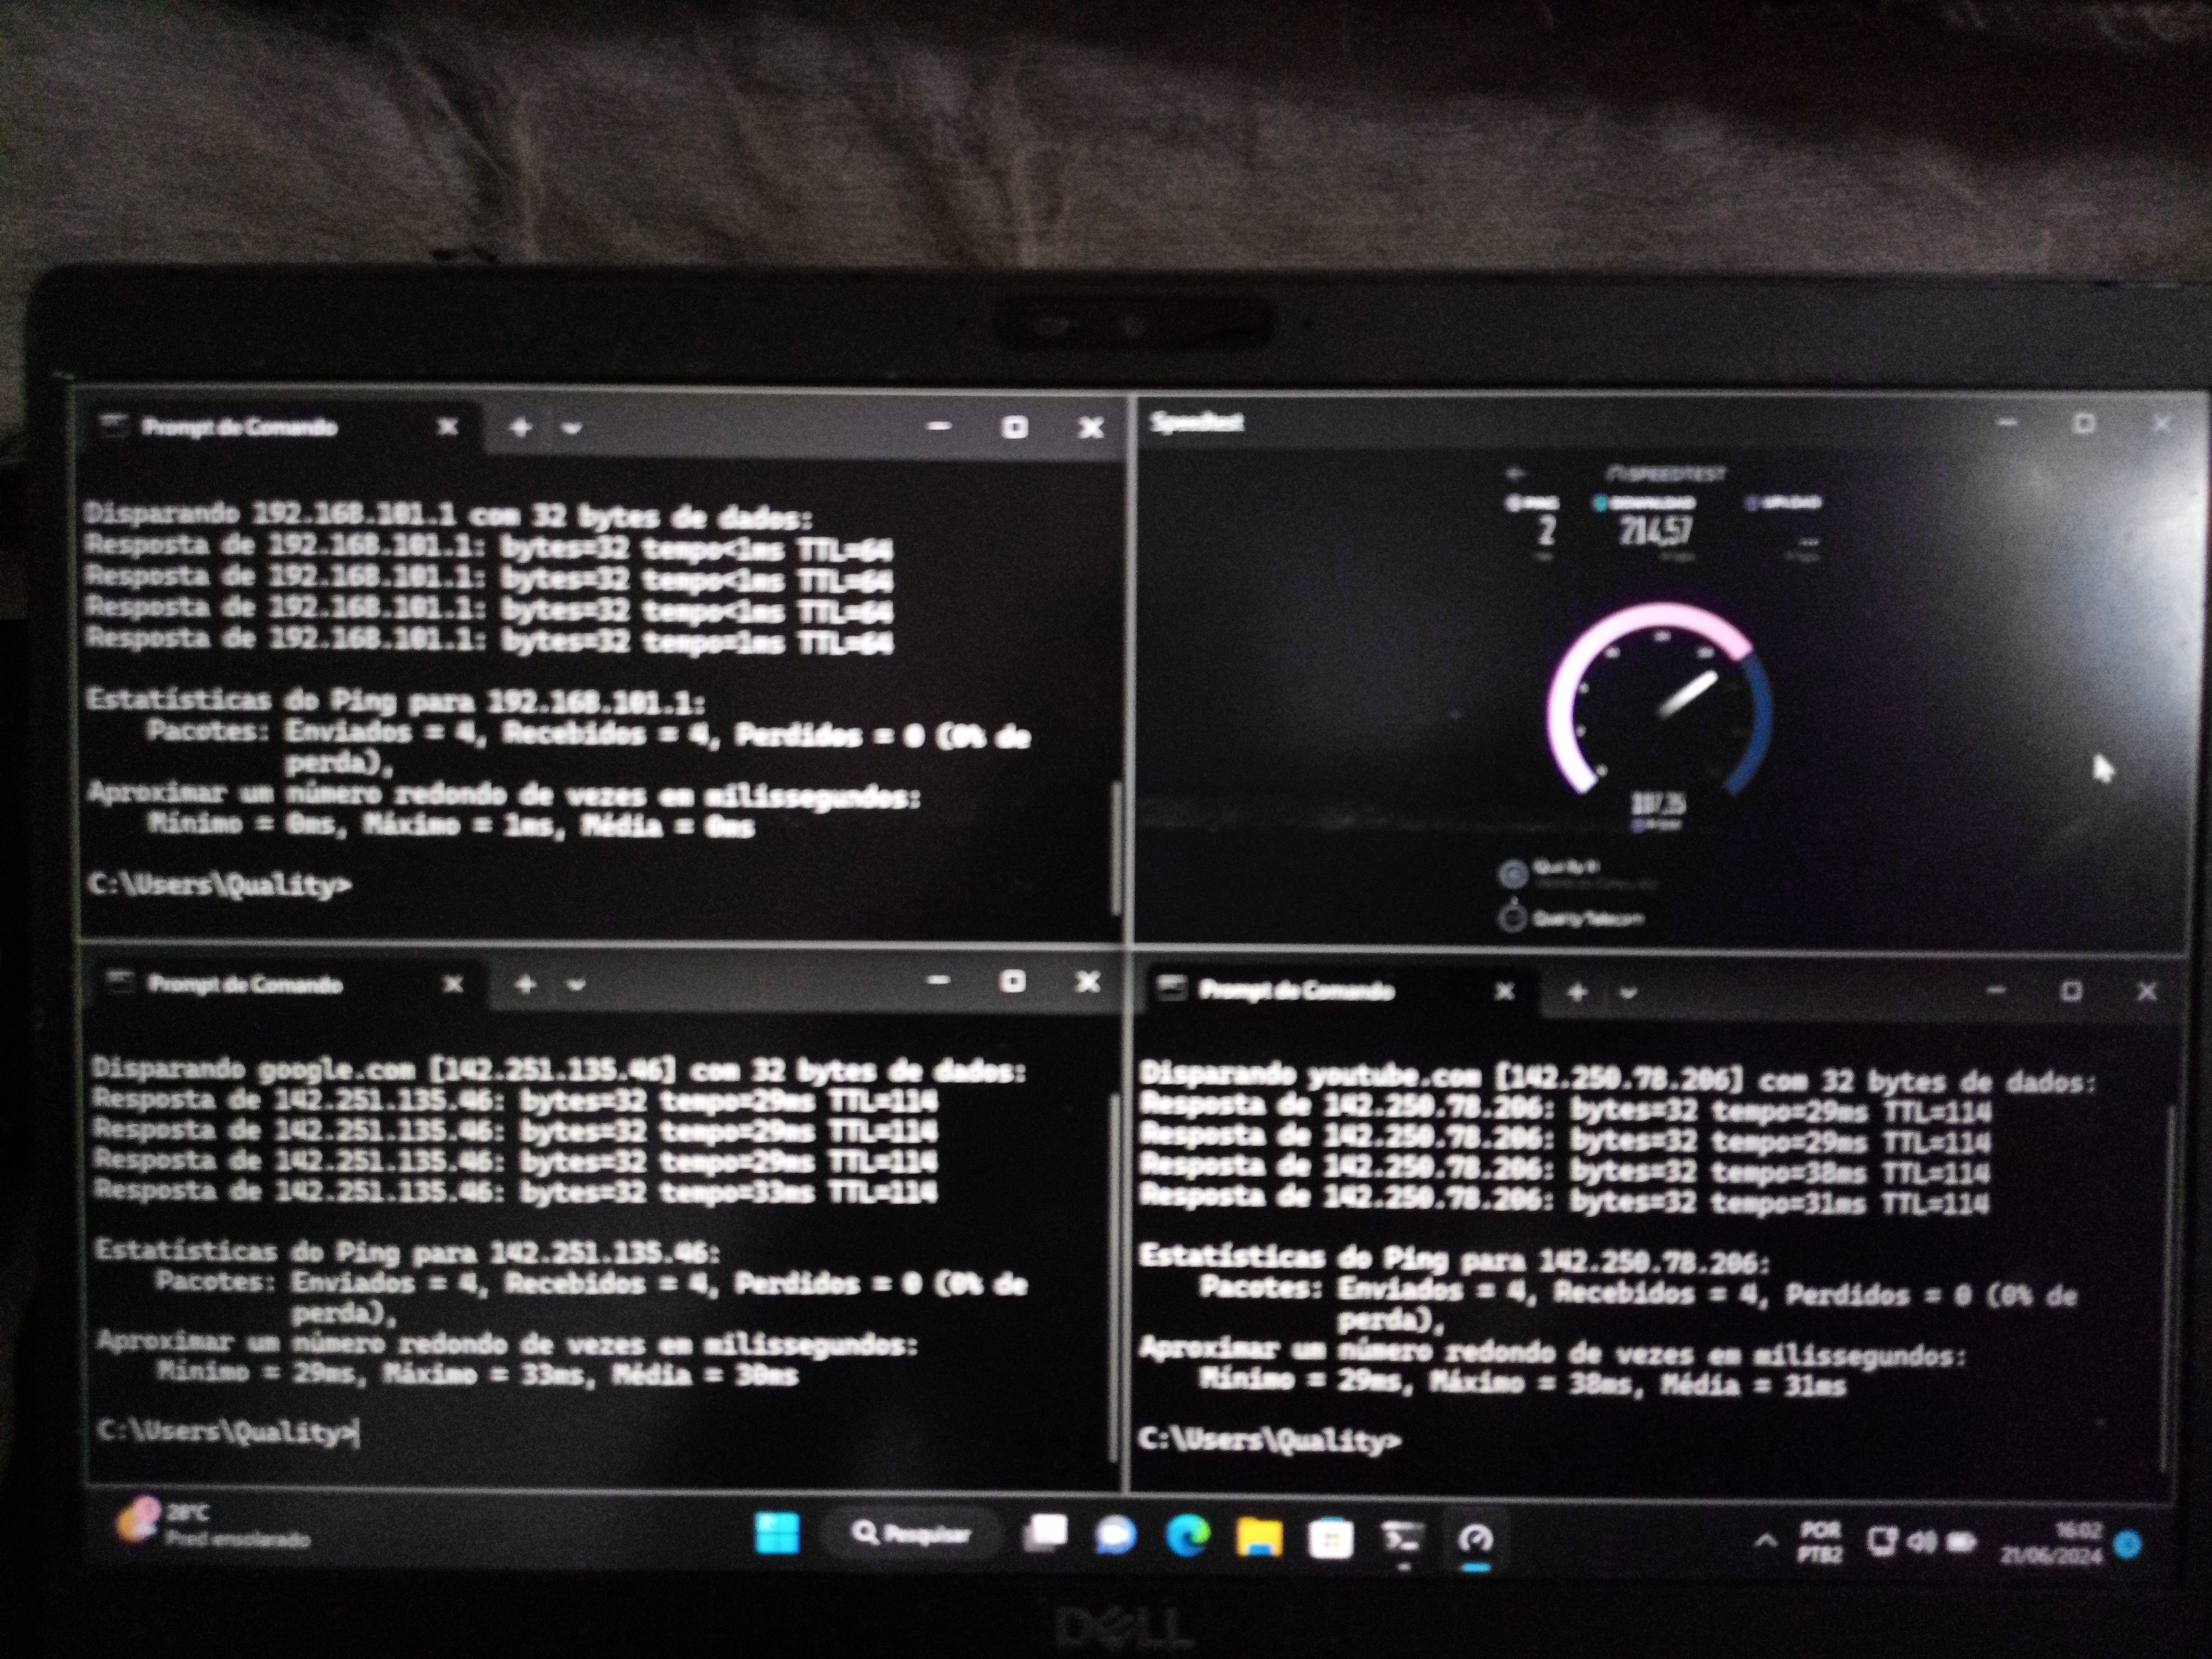The height and width of the screenshot is (1659, 2212).
Task: Select Prompt de Comando tab in top-left terminal
Action: click(x=240, y=428)
